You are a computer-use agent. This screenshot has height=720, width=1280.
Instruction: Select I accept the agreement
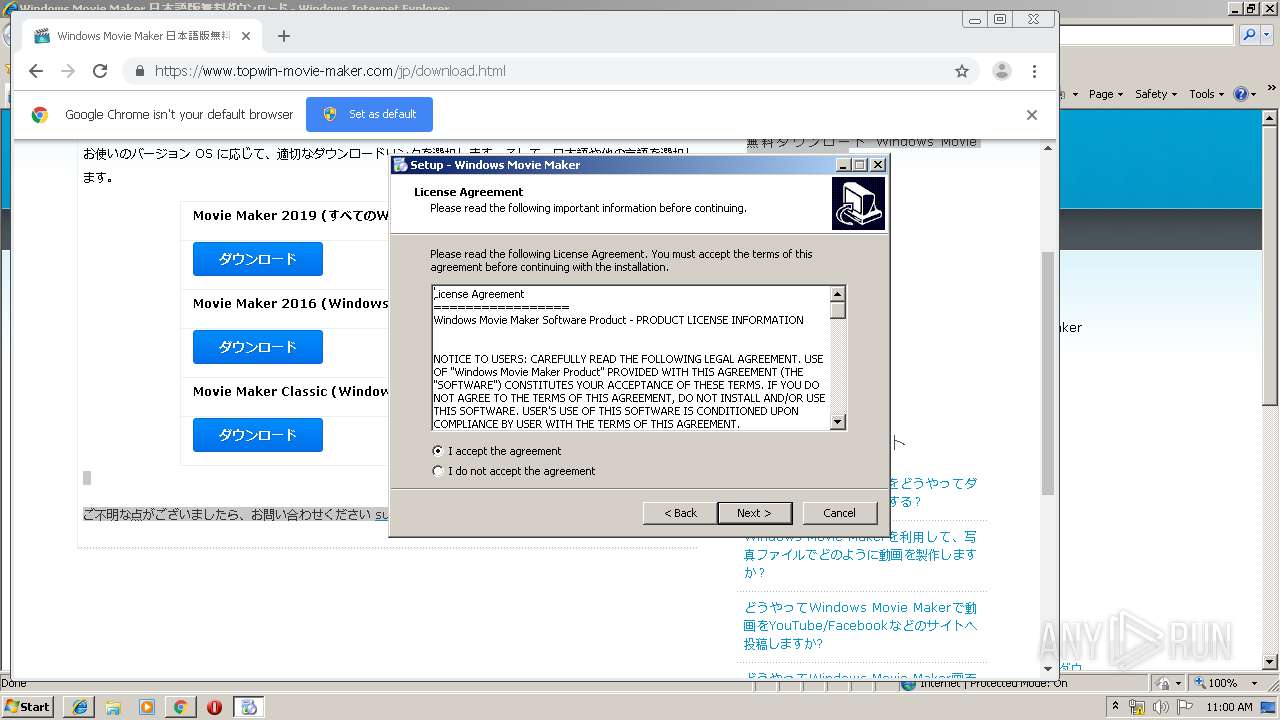tap(438, 451)
